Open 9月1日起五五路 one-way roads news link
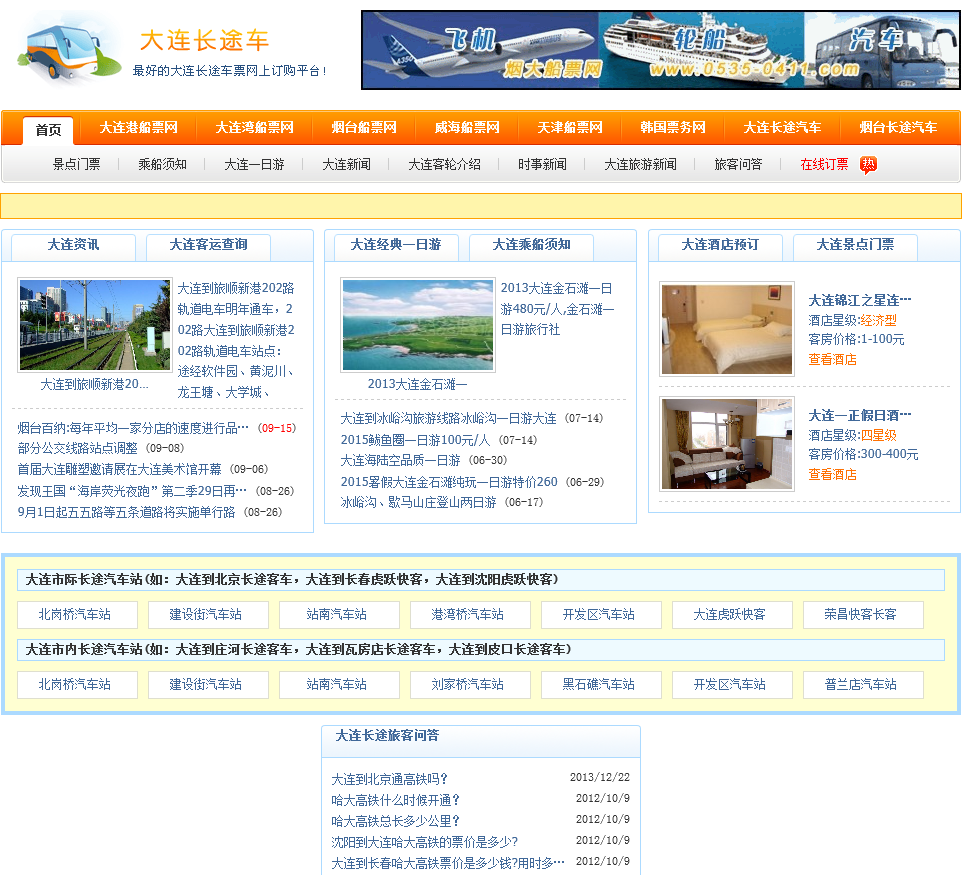 pyautogui.click(x=126, y=512)
